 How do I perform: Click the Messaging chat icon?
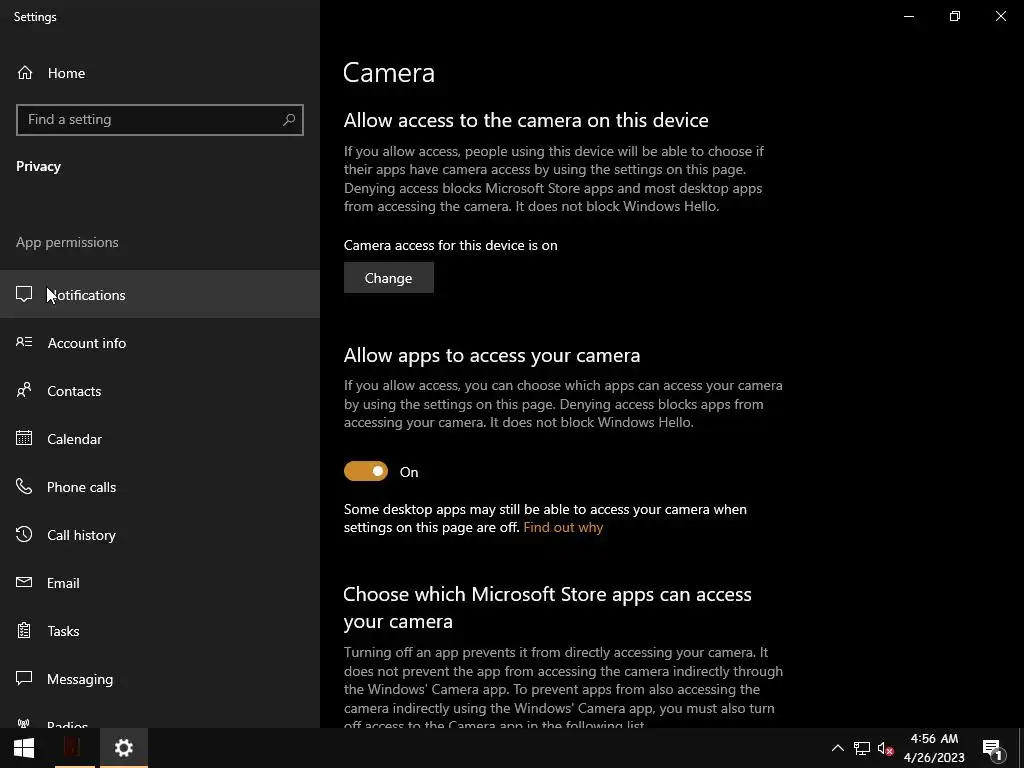24,678
